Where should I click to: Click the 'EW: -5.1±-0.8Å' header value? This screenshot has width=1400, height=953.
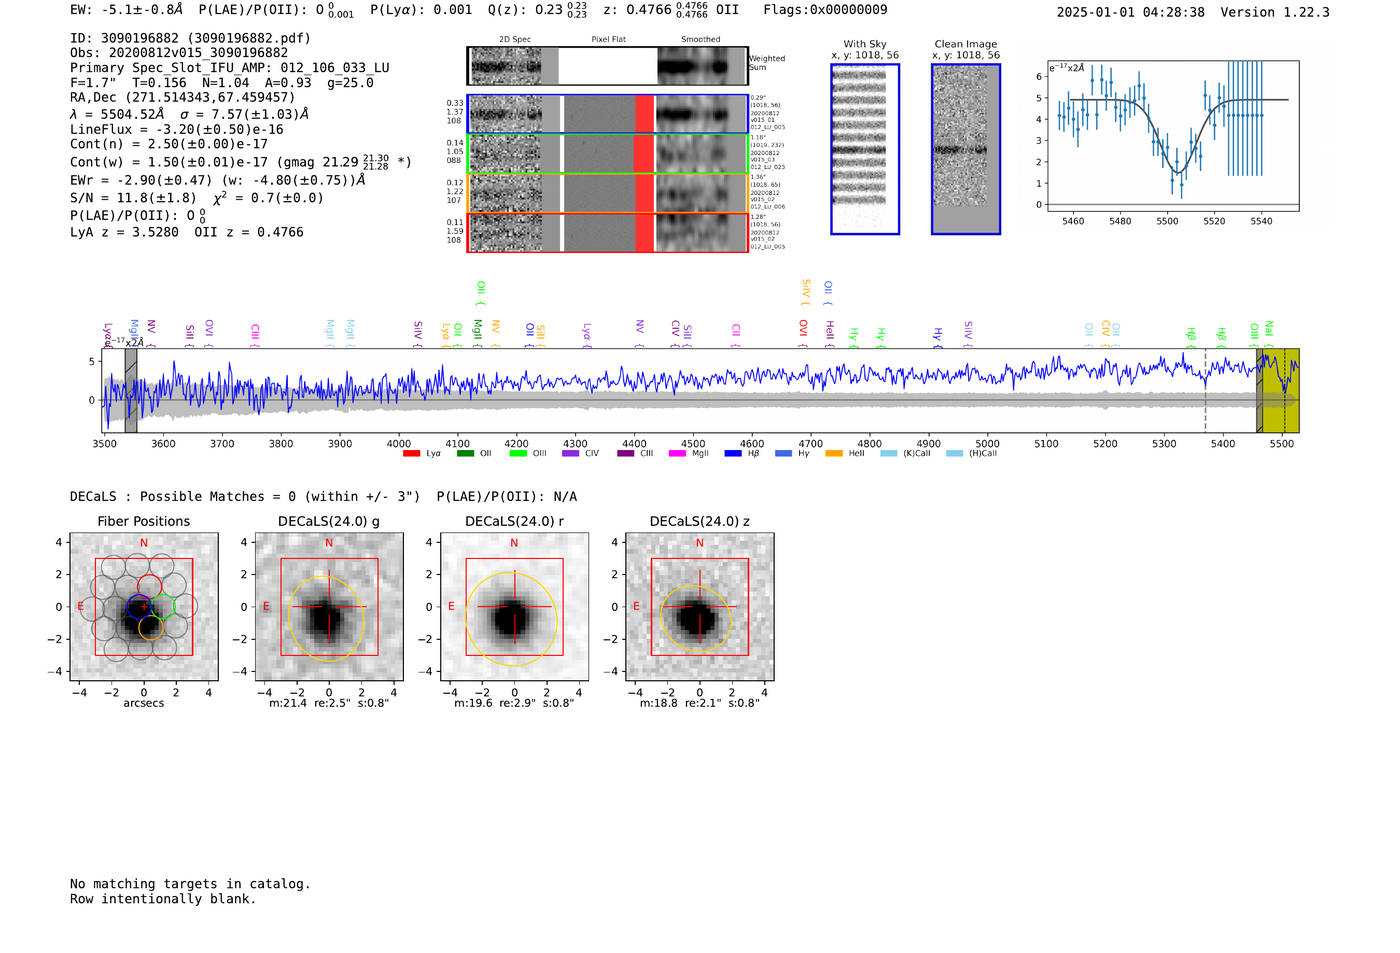pyautogui.click(x=127, y=10)
